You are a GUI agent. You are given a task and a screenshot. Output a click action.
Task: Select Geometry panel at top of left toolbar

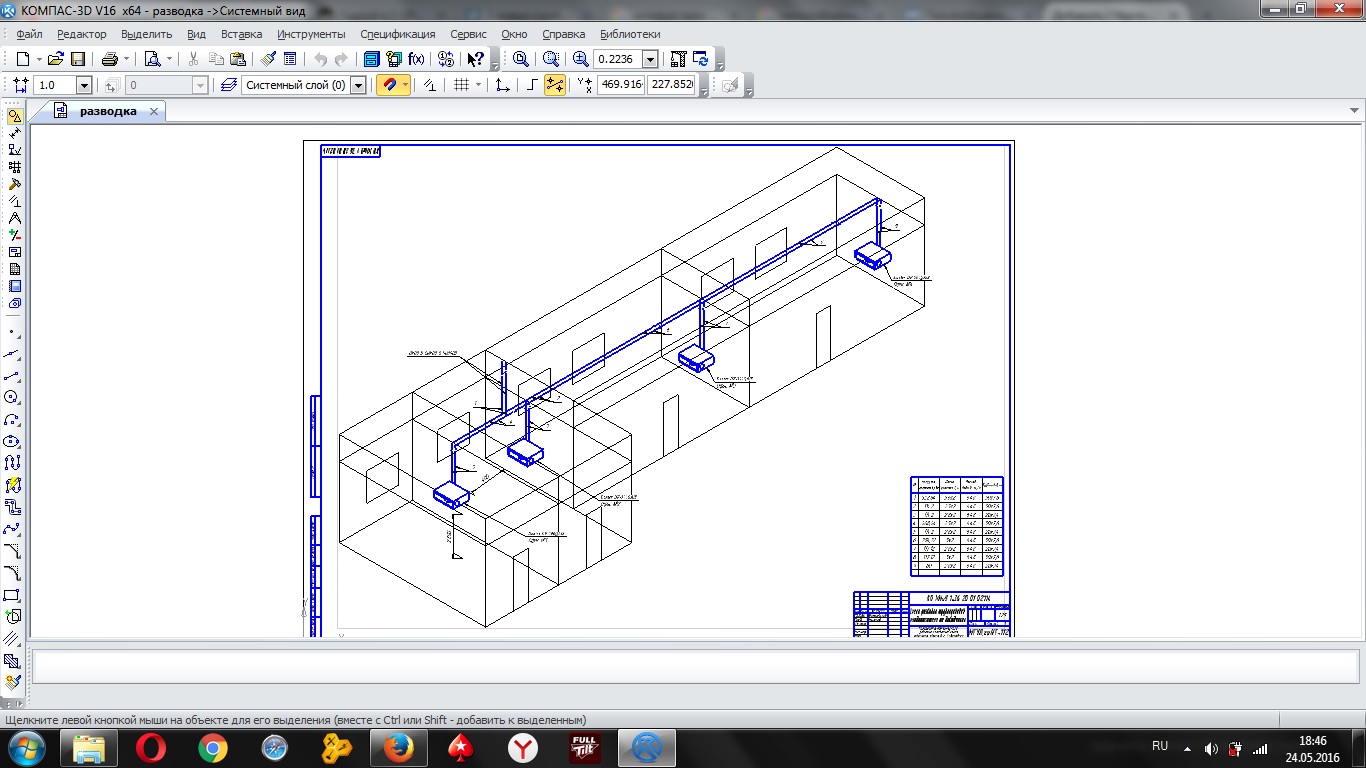coord(14,116)
